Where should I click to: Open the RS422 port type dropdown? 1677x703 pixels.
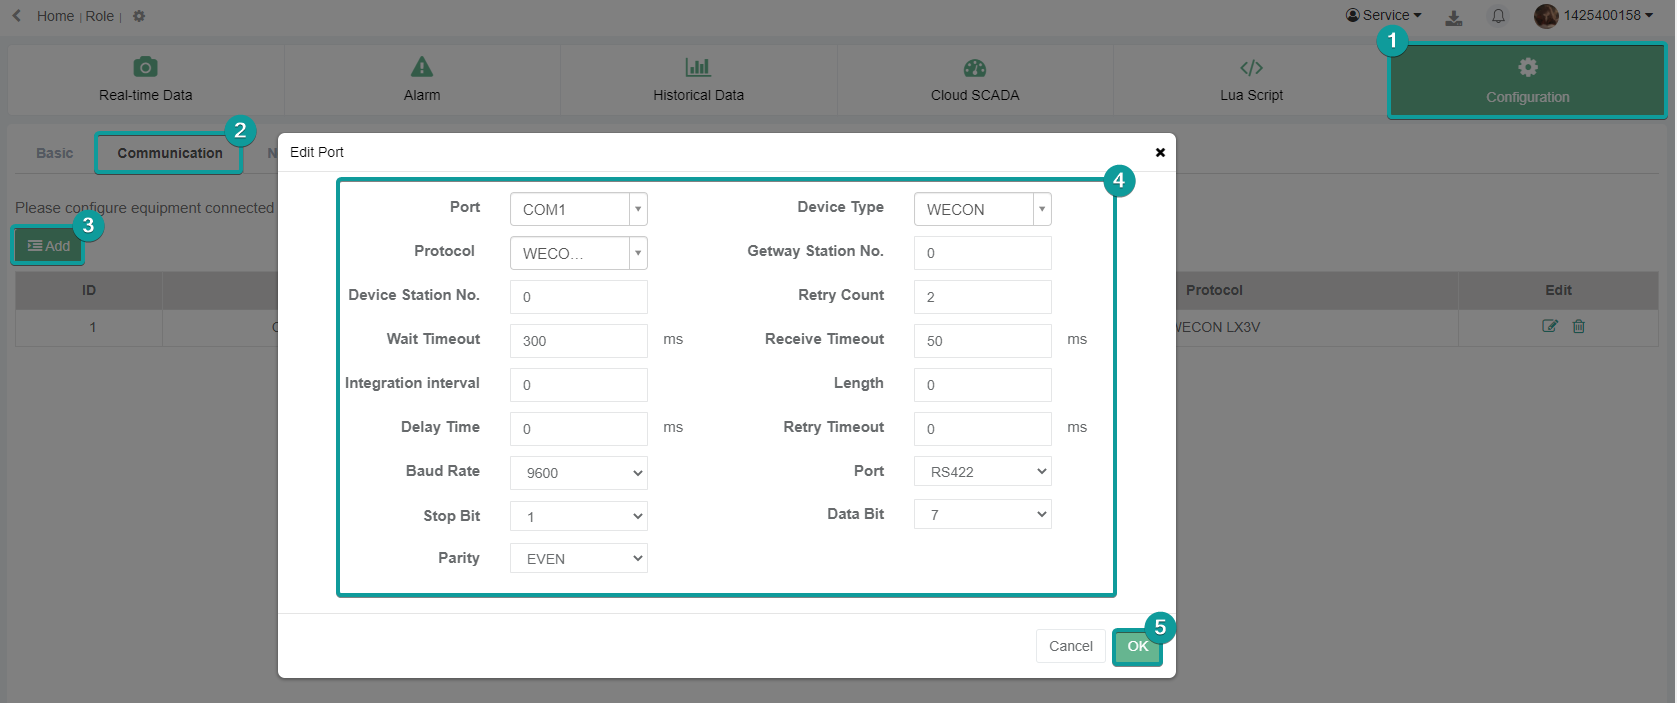[983, 471]
